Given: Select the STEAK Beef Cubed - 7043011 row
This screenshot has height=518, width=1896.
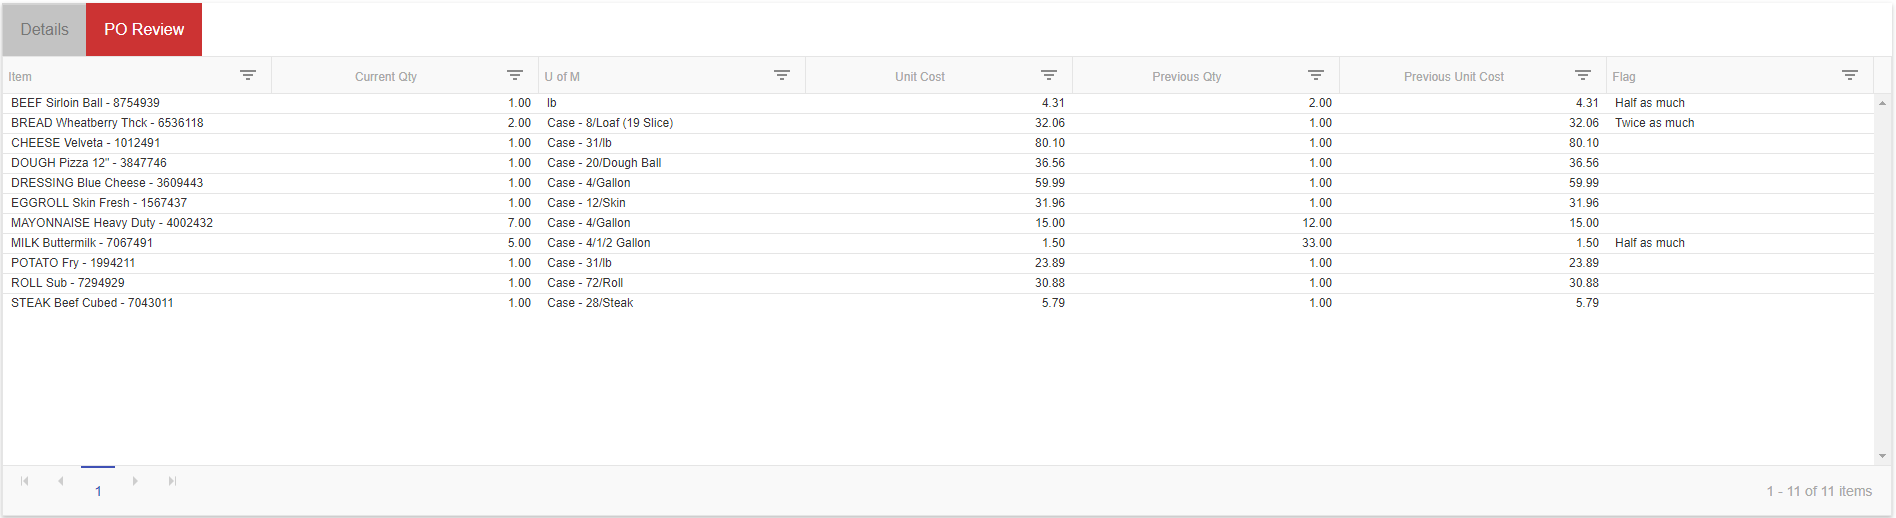Looking at the screenshot, I should [938, 303].
